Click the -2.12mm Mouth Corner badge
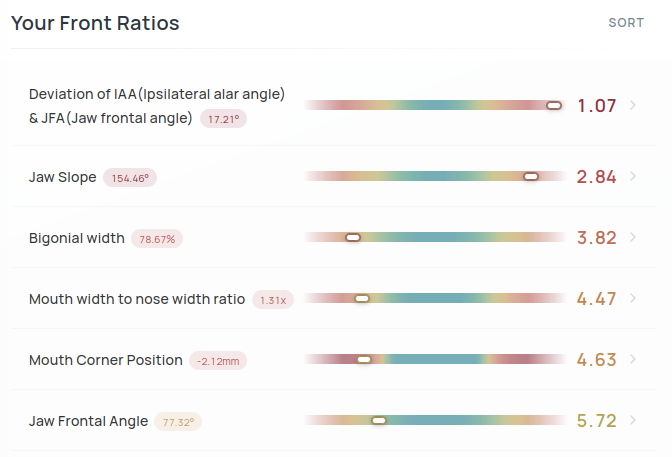672x457 pixels. 216,361
